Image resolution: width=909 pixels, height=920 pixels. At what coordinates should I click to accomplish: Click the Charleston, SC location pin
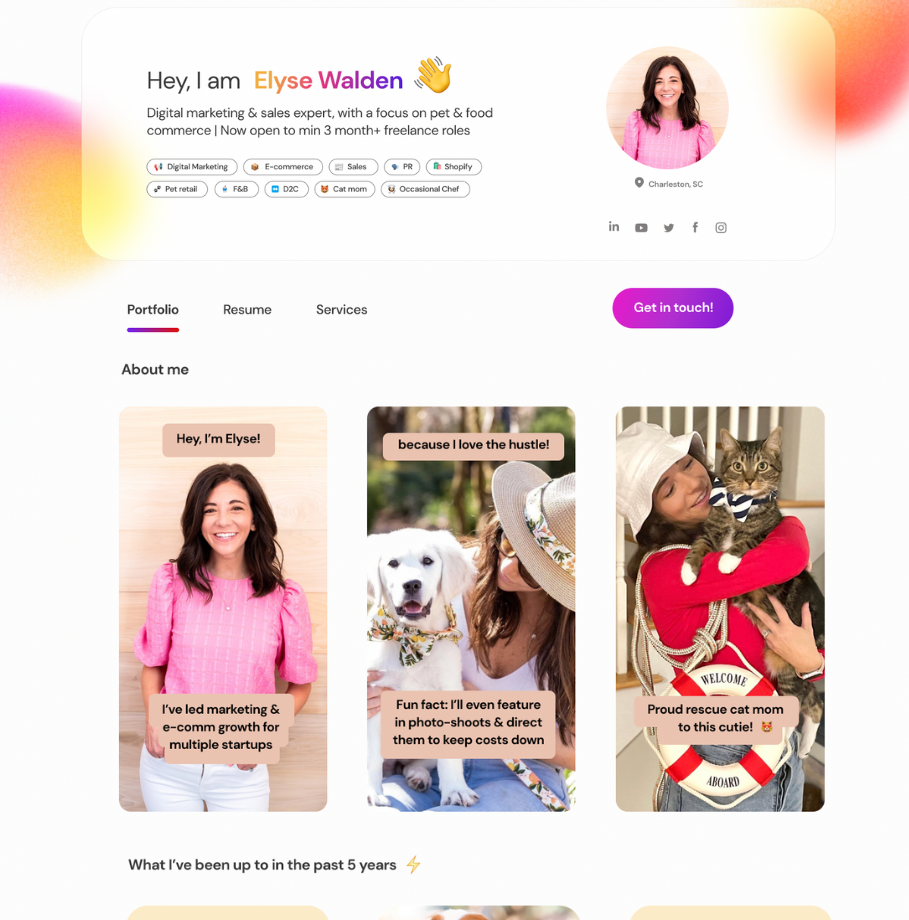[639, 183]
